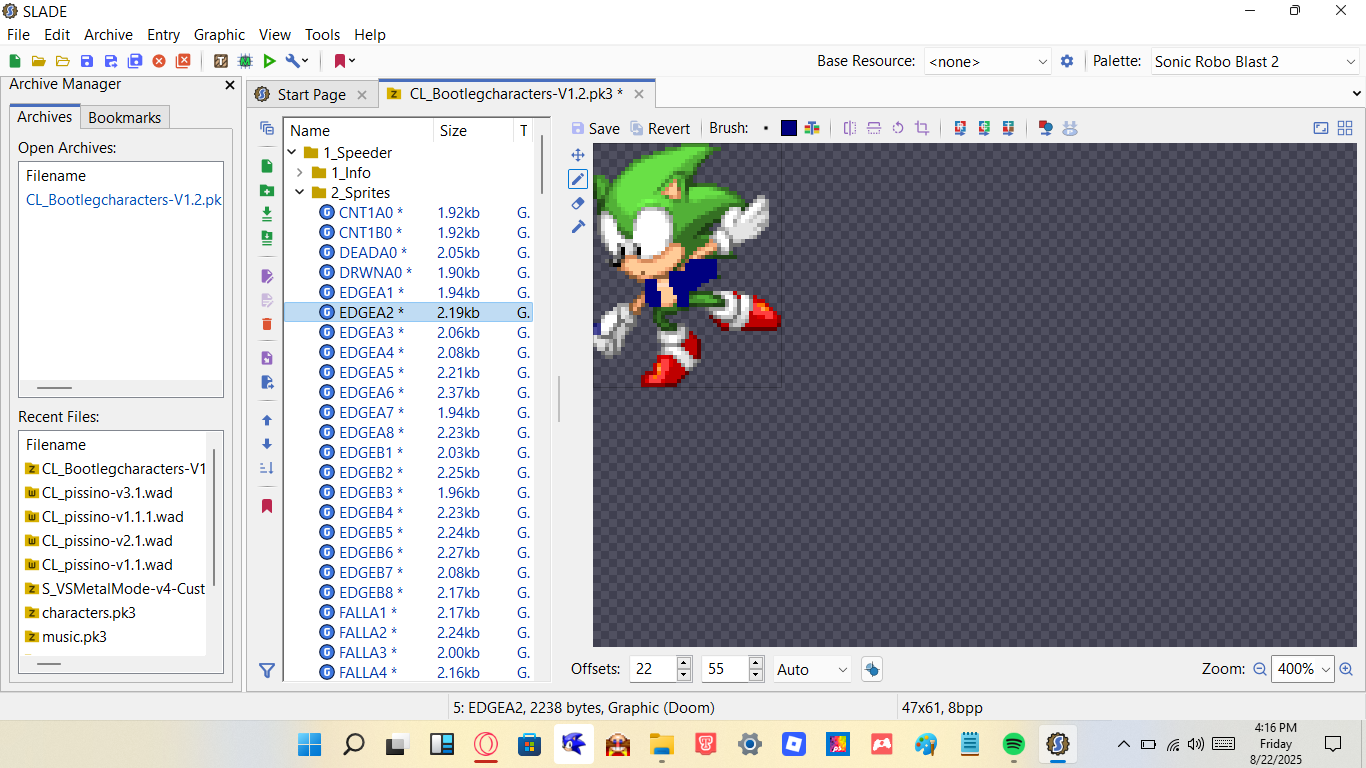Run archive with the green play icon

pyautogui.click(x=269, y=61)
